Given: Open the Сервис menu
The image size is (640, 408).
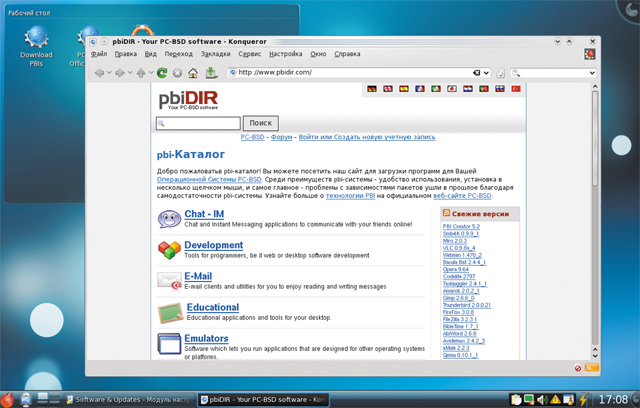Looking at the screenshot, I should 250,54.
